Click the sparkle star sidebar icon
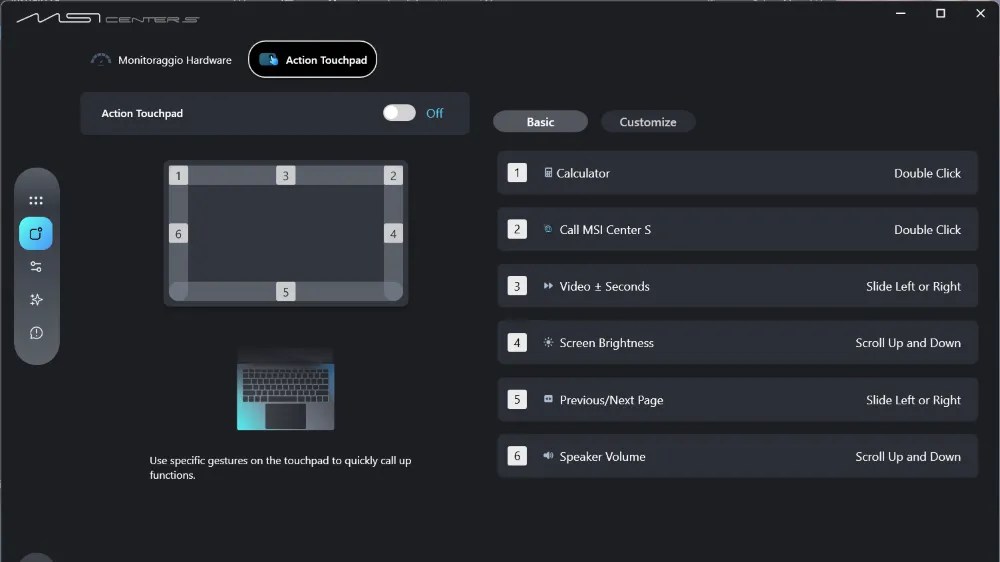Viewport: 1000px width, 562px height. click(36, 300)
